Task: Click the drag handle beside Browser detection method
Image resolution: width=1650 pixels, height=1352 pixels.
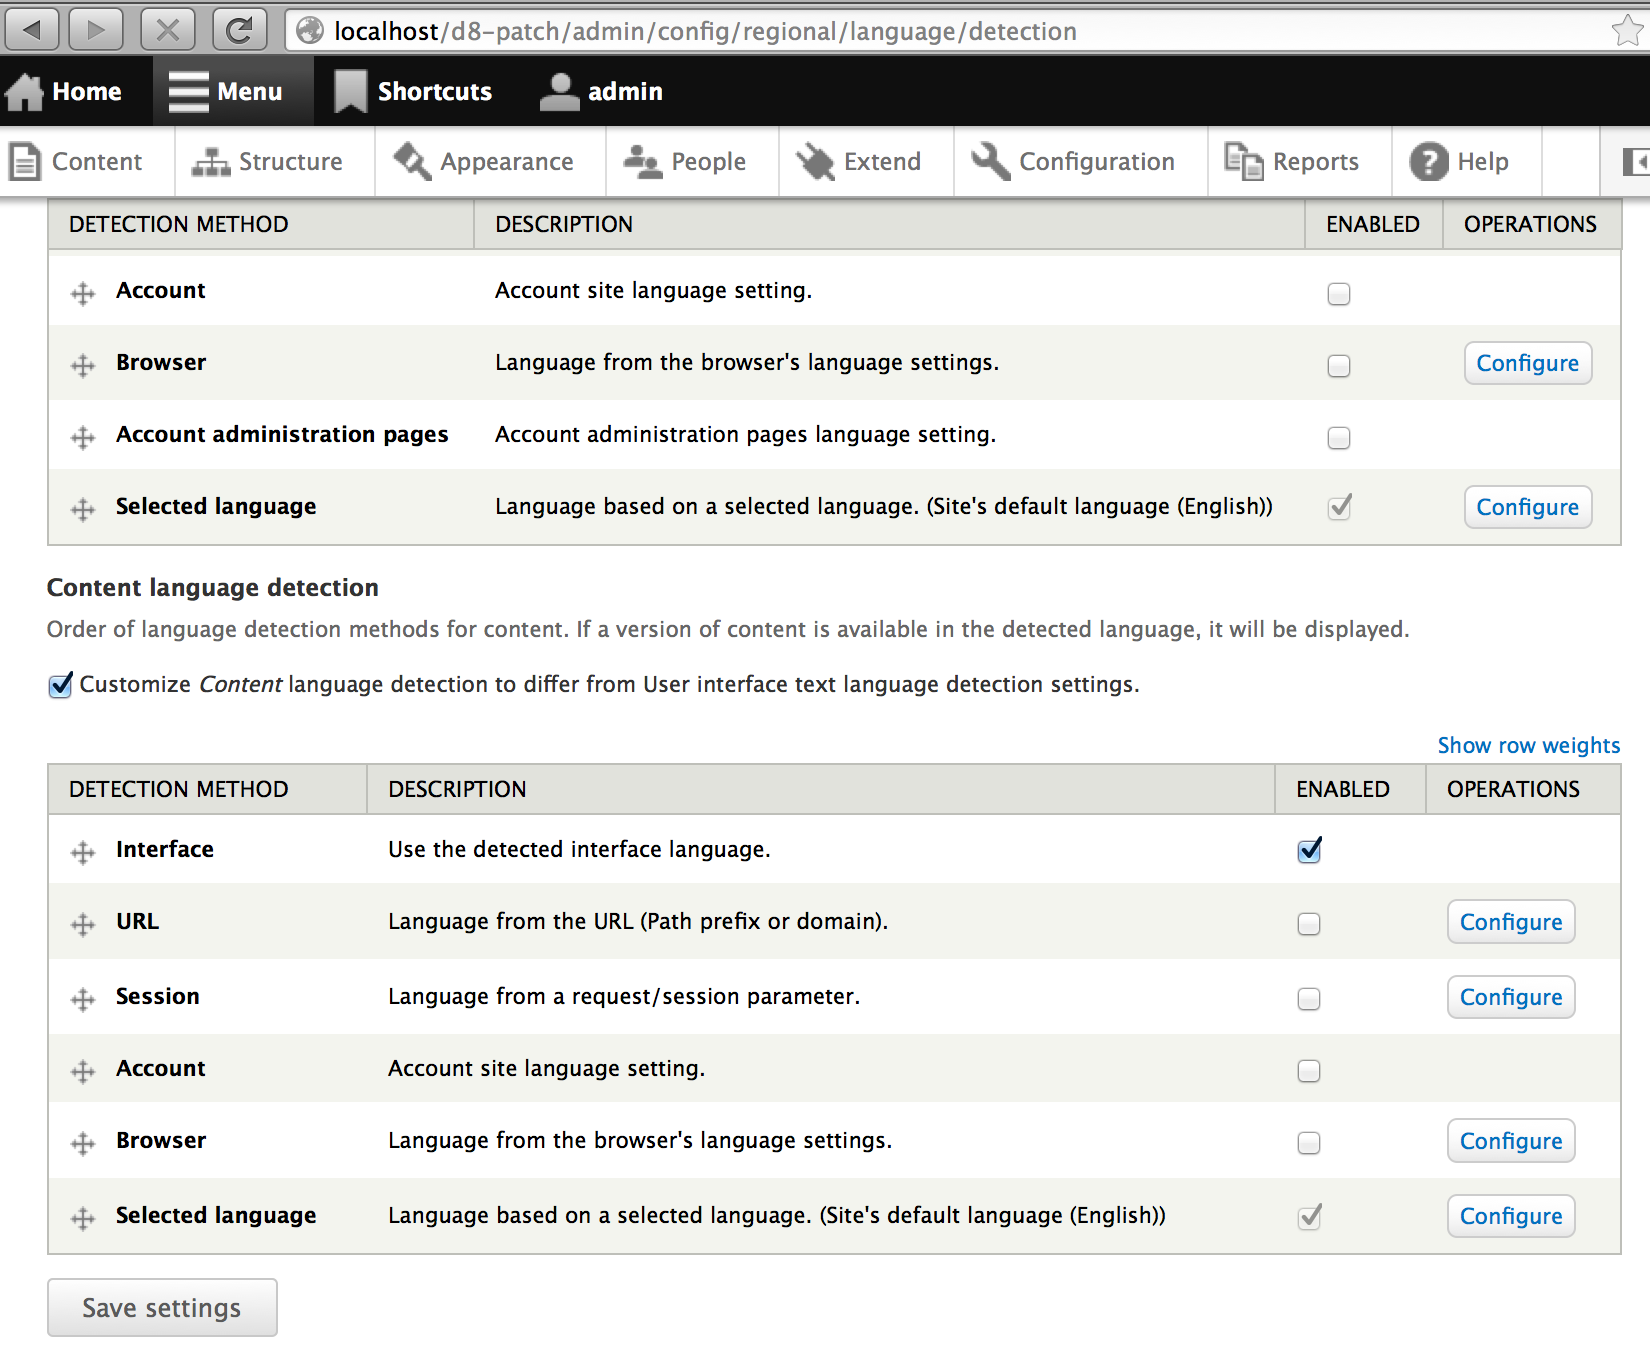Action: pyautogui.click(x=82, y=364)
